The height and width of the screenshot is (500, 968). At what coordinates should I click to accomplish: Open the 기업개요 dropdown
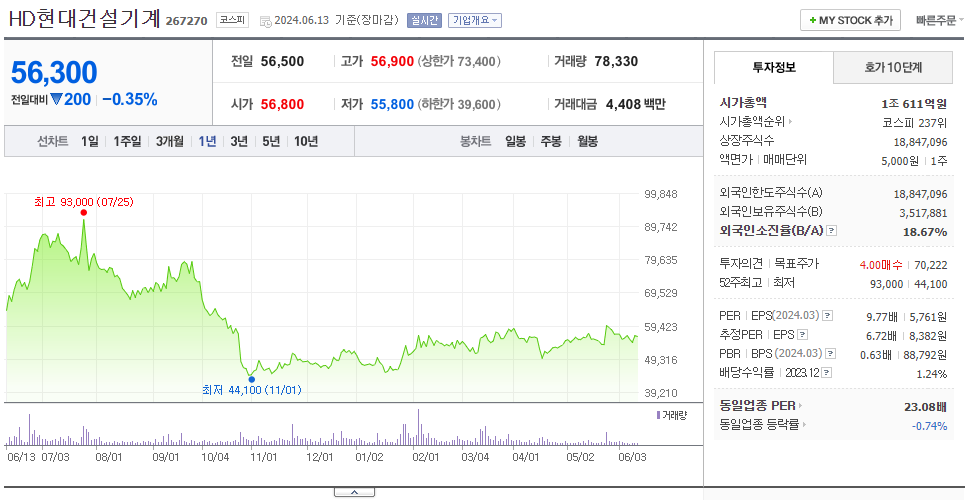[x=475, y=20]
